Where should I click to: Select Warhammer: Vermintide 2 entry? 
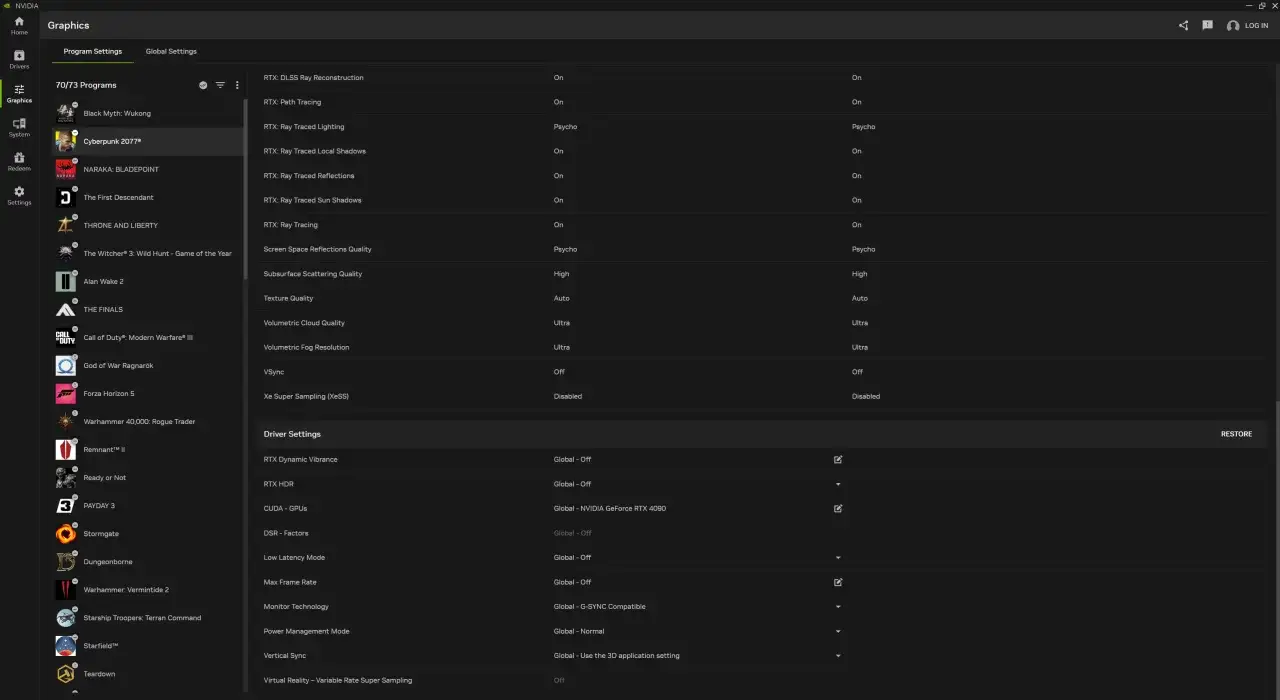point(149,589)
